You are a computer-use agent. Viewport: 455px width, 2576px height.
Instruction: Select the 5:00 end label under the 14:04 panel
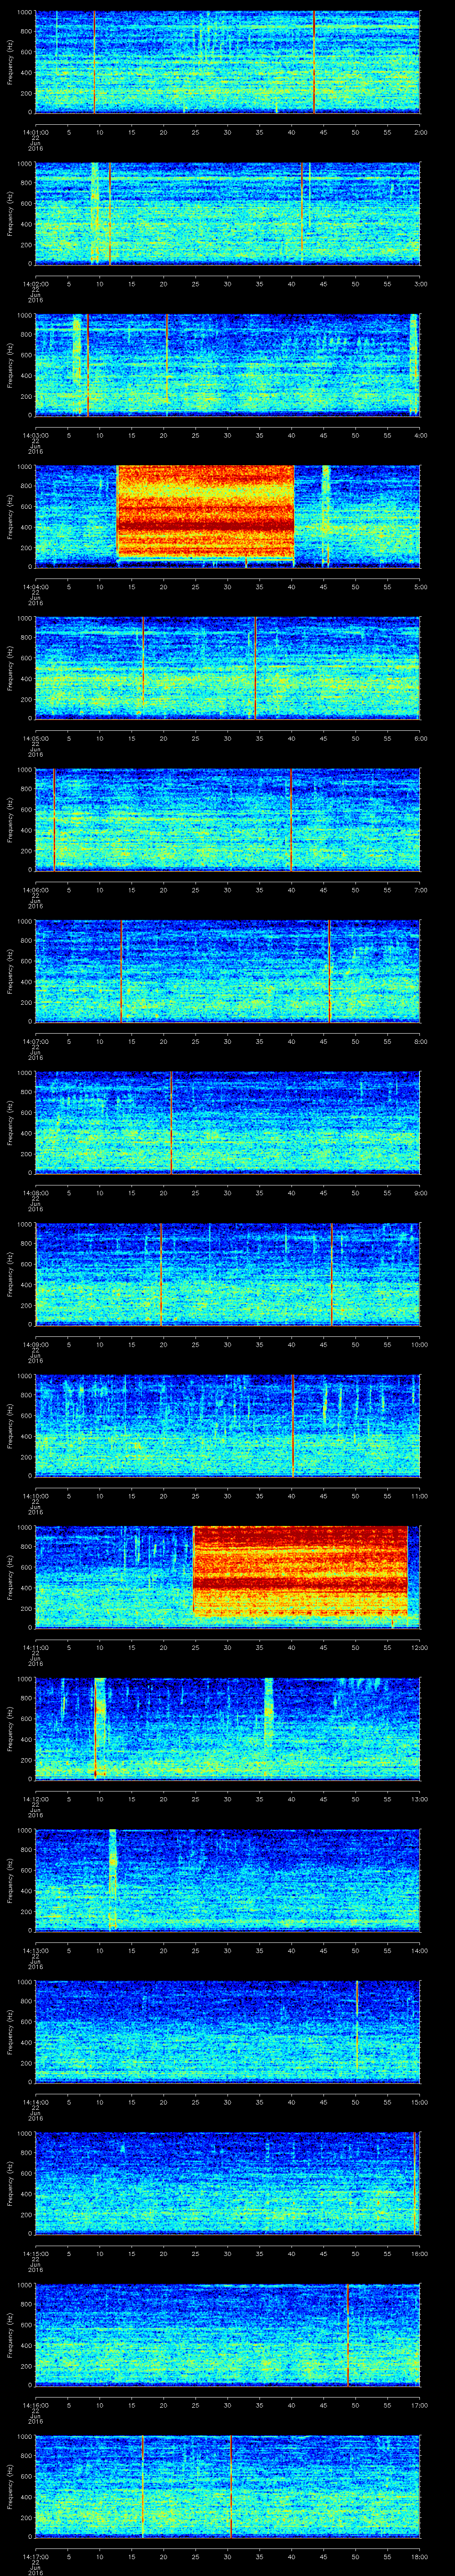tap(420, 586)
